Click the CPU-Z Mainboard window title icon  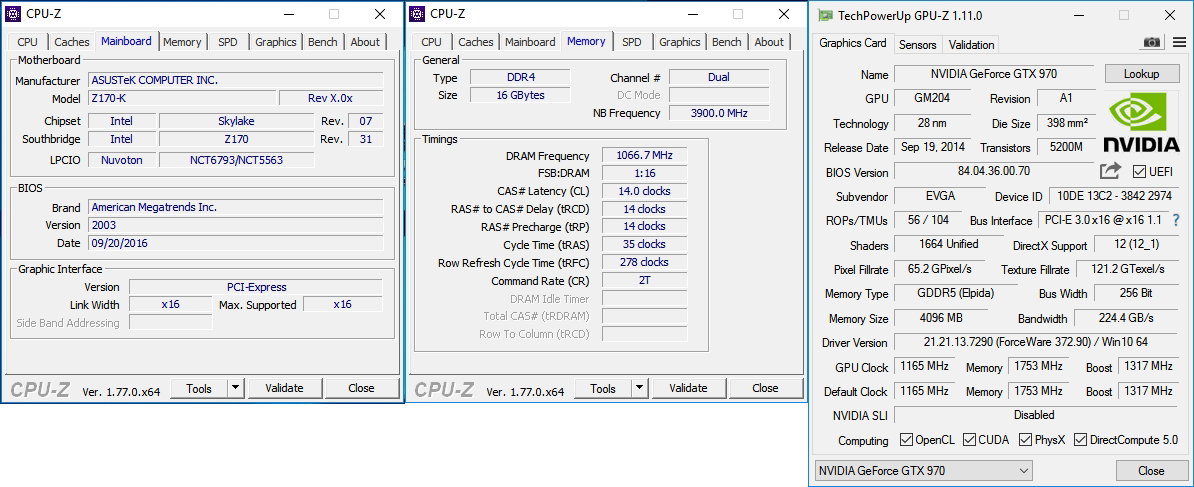(13, 13)
